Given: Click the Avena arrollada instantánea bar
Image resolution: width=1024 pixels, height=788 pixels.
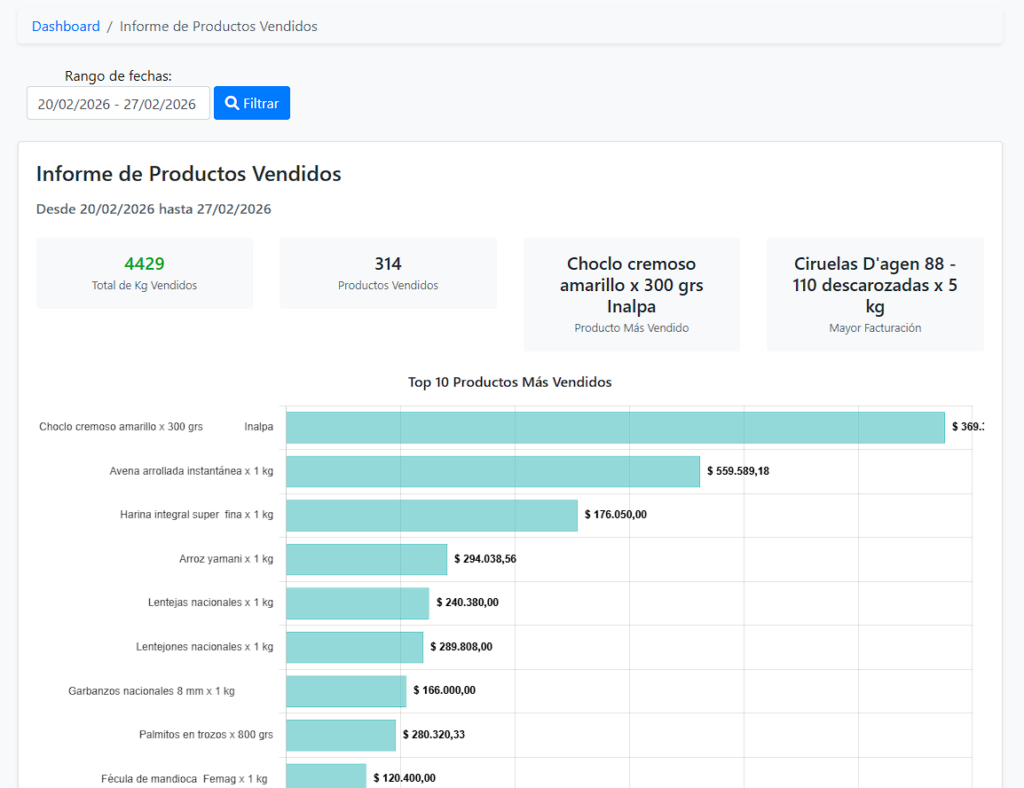Looking at the screenshot, I should click(492, 471).
